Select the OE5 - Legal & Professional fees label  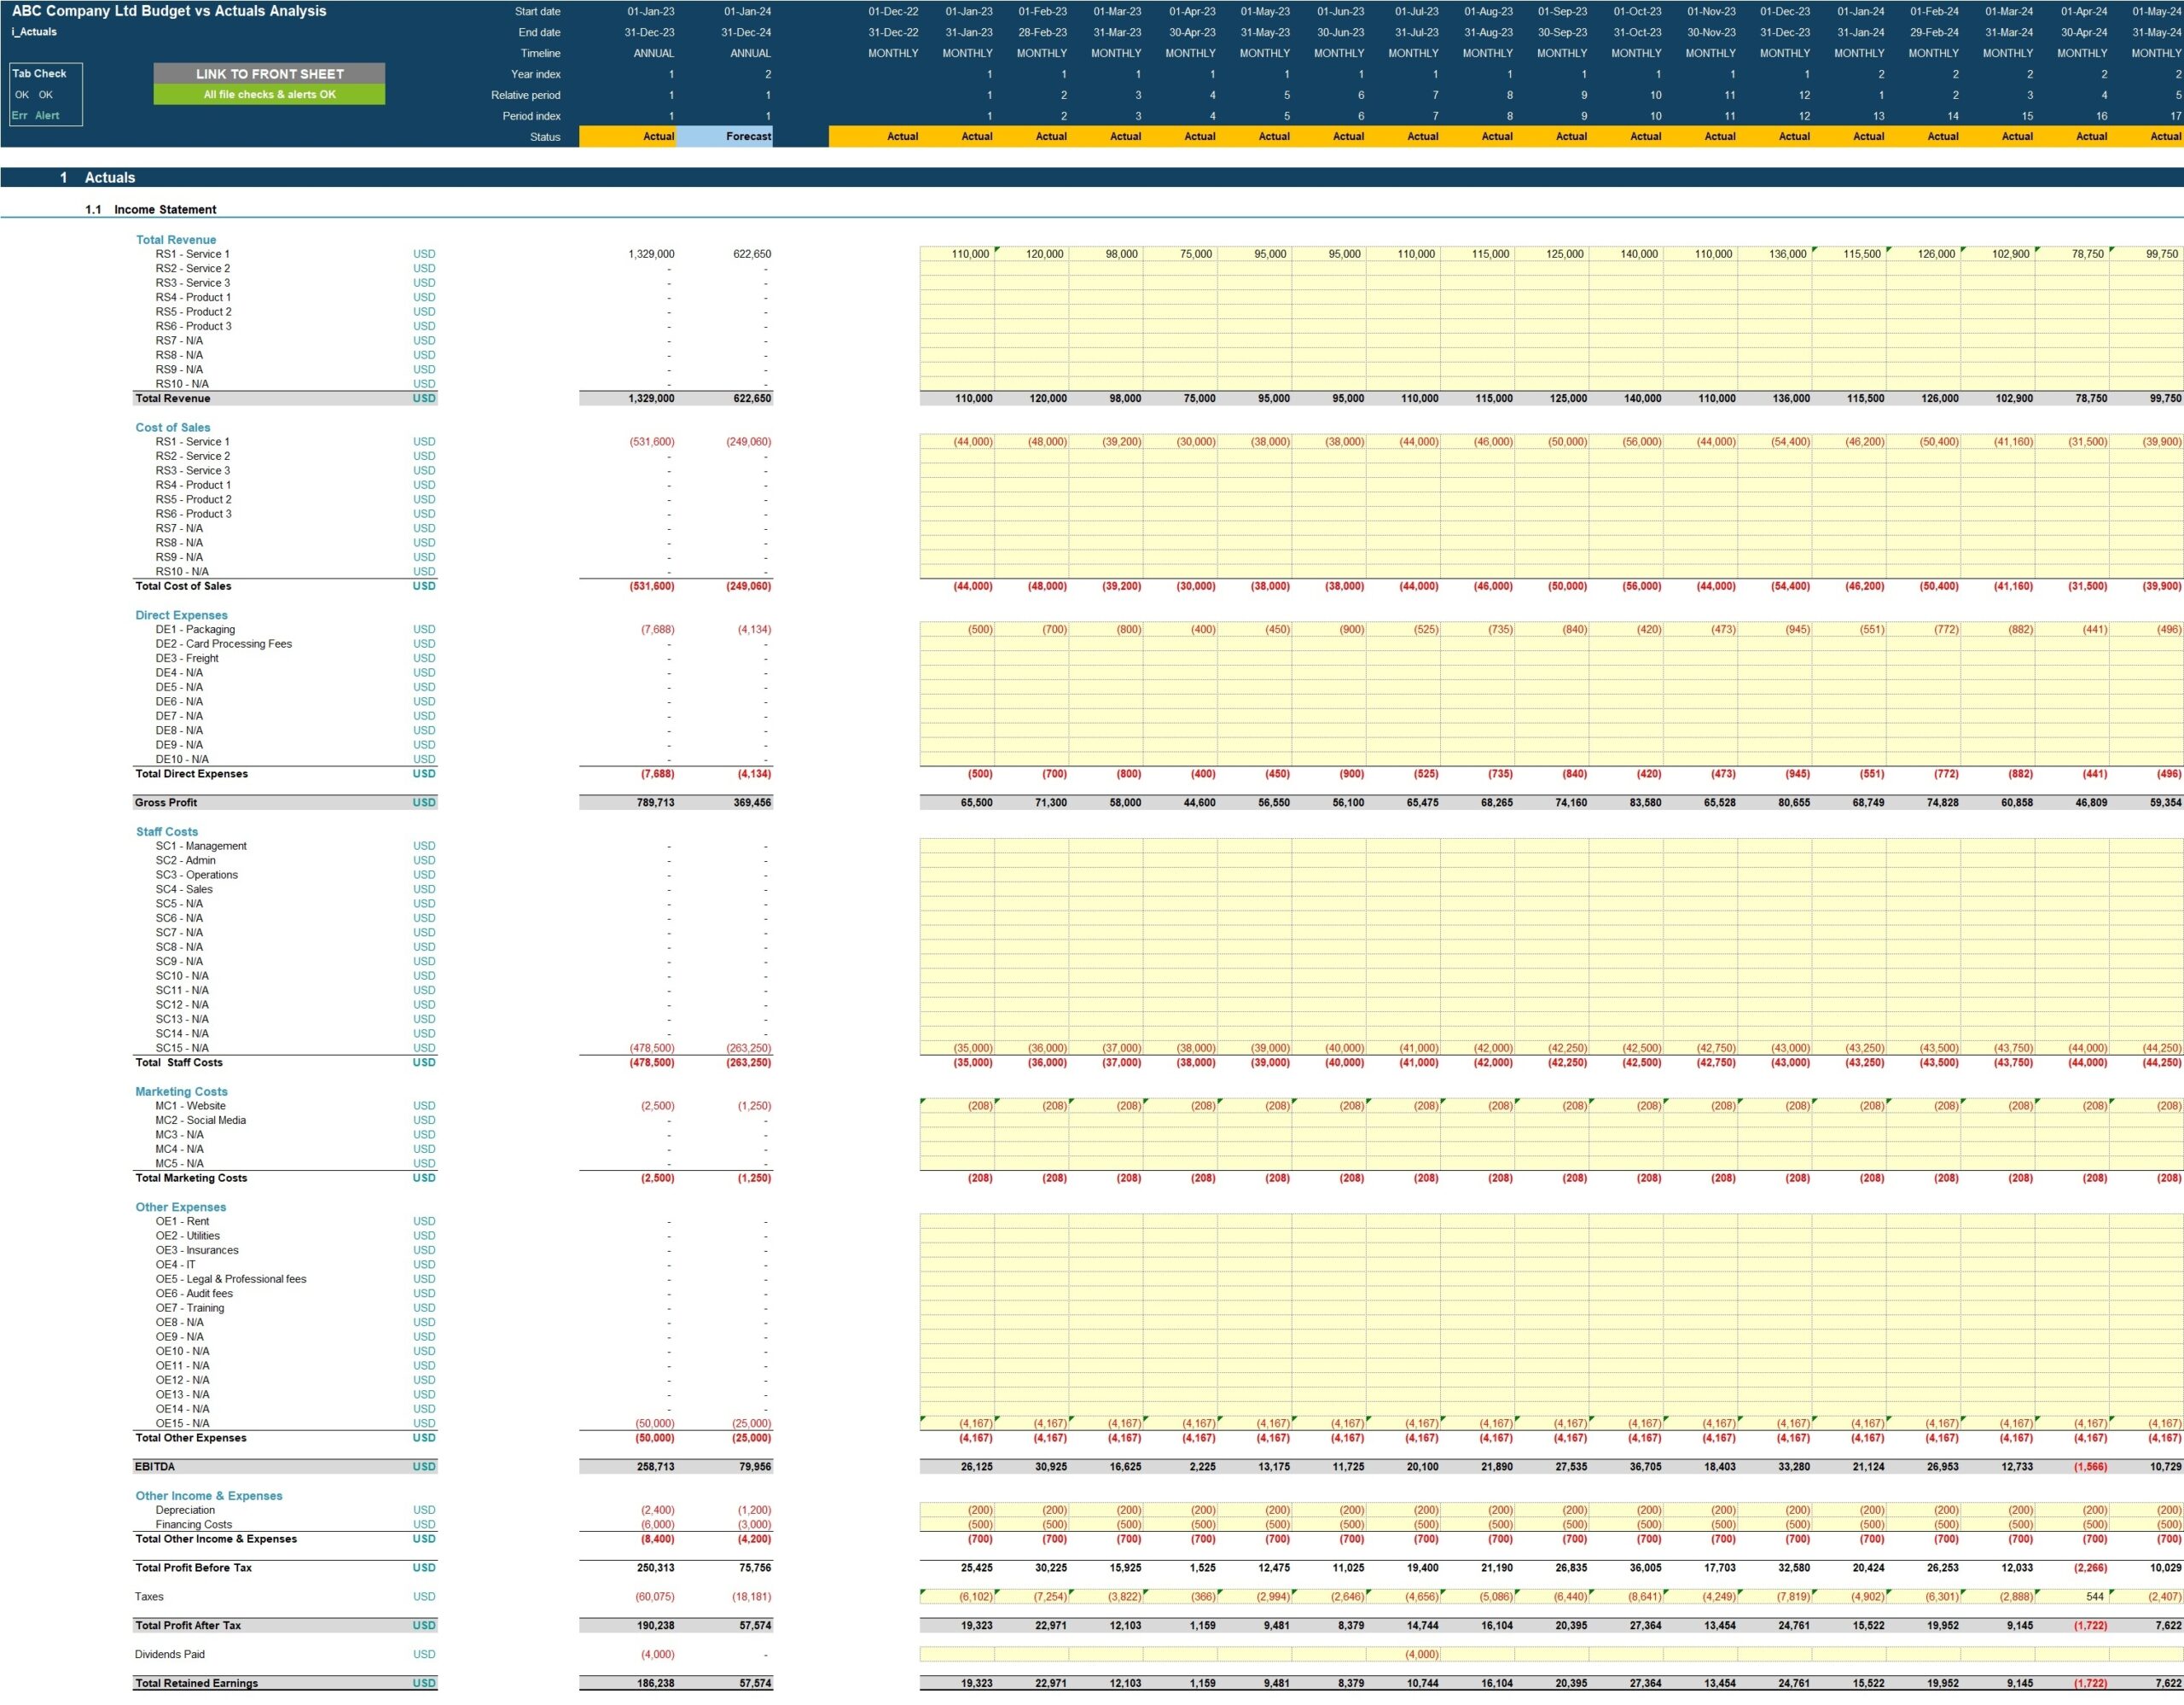[231, 1279]
